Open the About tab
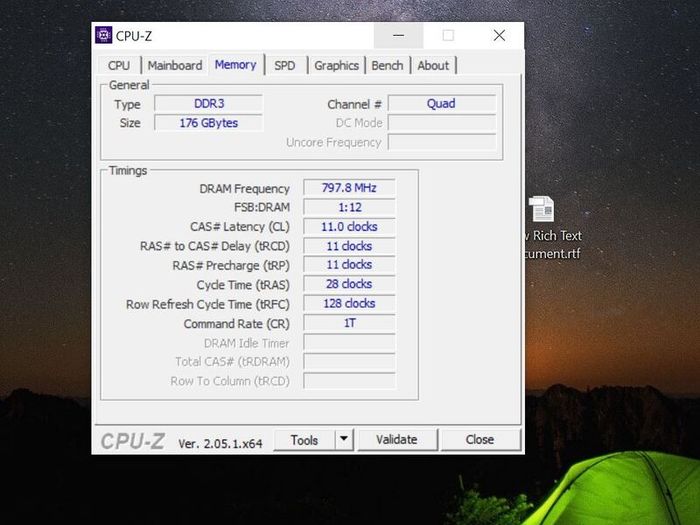700x525 pixels. (x=433, y=66)
